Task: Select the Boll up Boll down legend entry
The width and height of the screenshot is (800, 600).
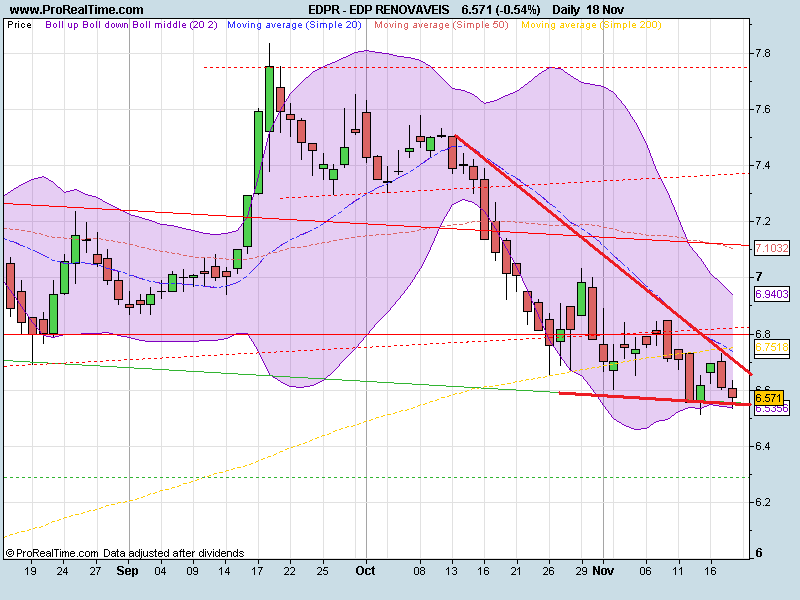Action: point(88,24)
